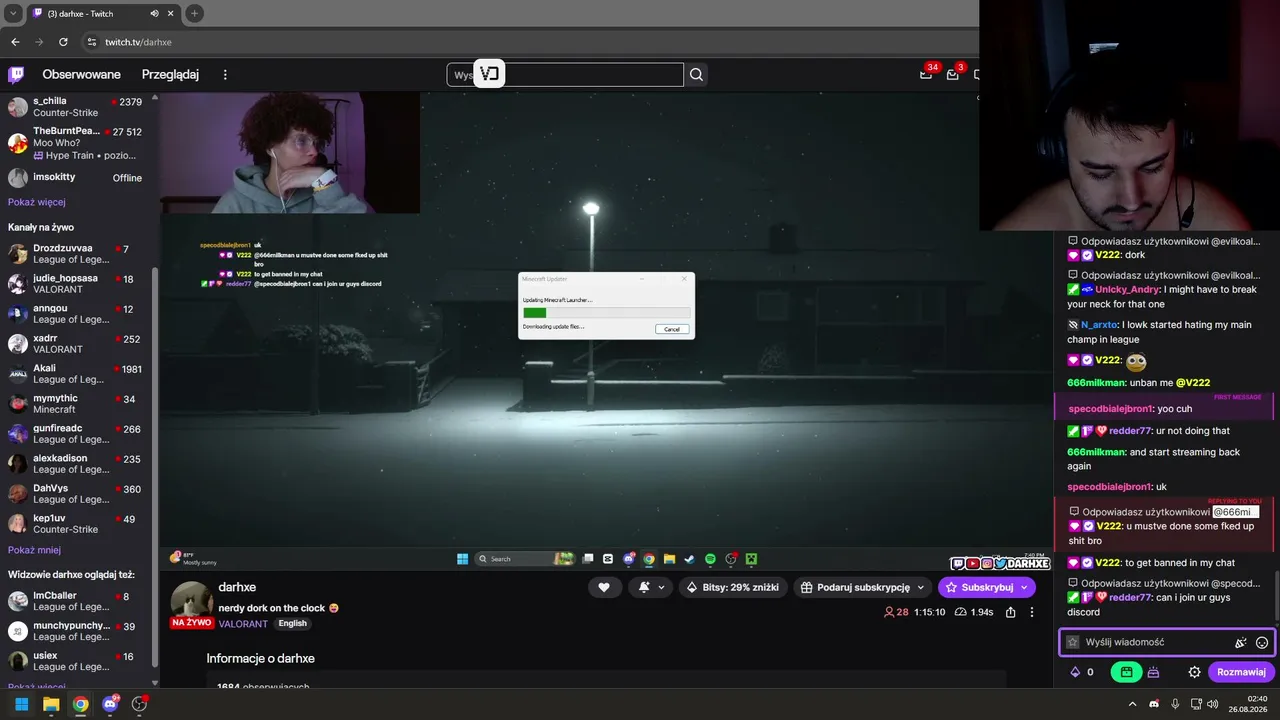The height and width of the screenshot is (720, 1280).
Task: Go to the Twitch home logo
Action: [x=16, y=75]
